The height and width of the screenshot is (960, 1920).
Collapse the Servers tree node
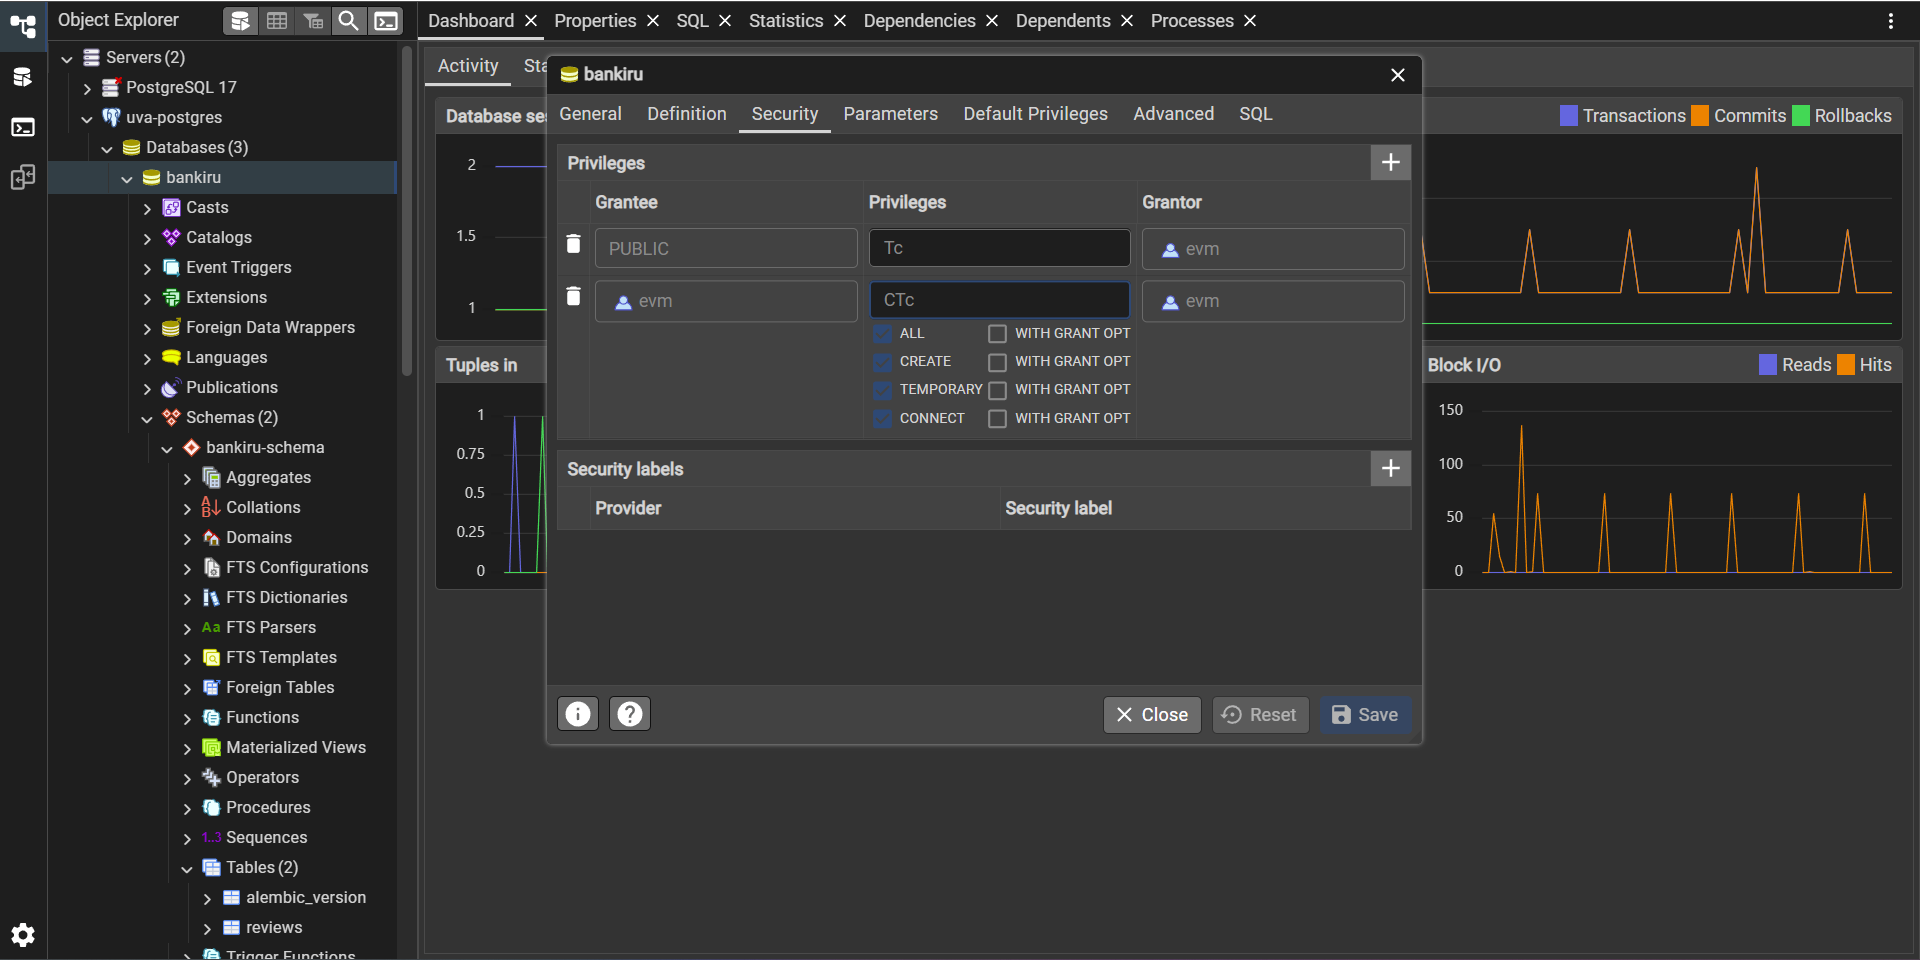[x=67, y=58]
